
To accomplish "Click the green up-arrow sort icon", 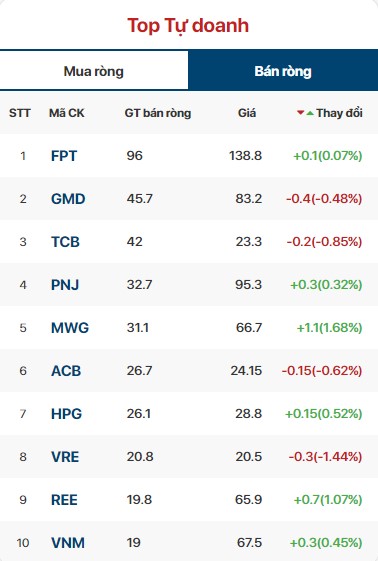I will click(x=310, y=113).
